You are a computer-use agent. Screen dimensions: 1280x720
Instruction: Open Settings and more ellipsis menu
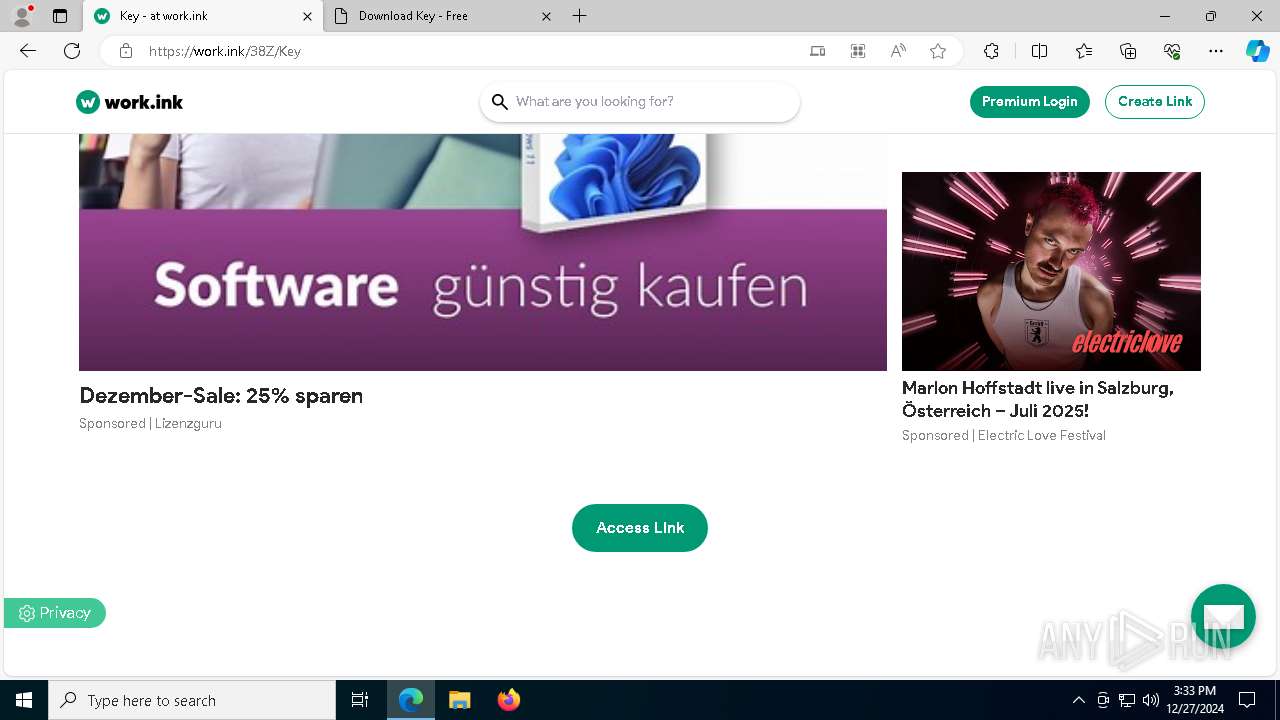point(1216,51)
